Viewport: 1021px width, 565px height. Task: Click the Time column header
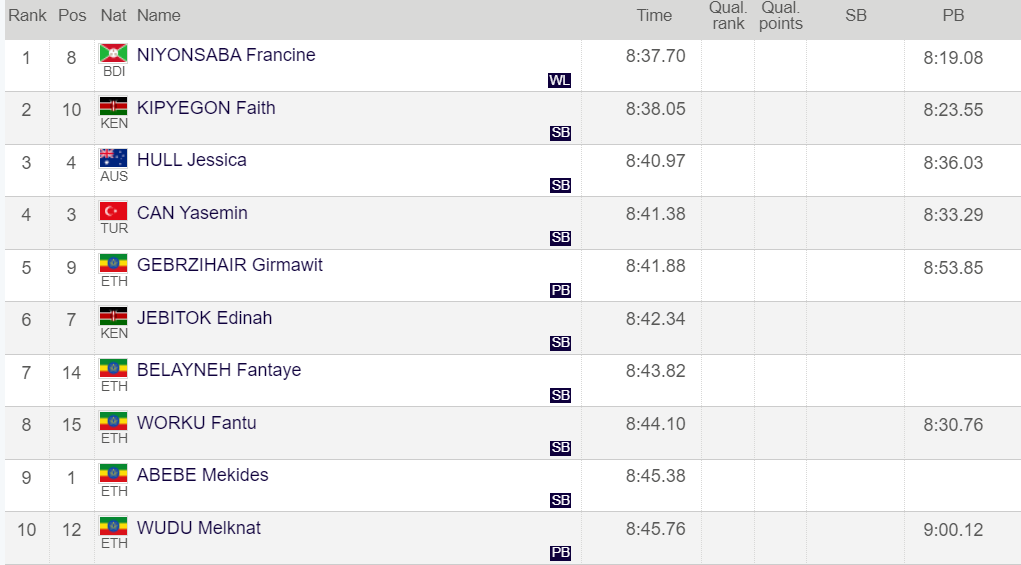654,15
